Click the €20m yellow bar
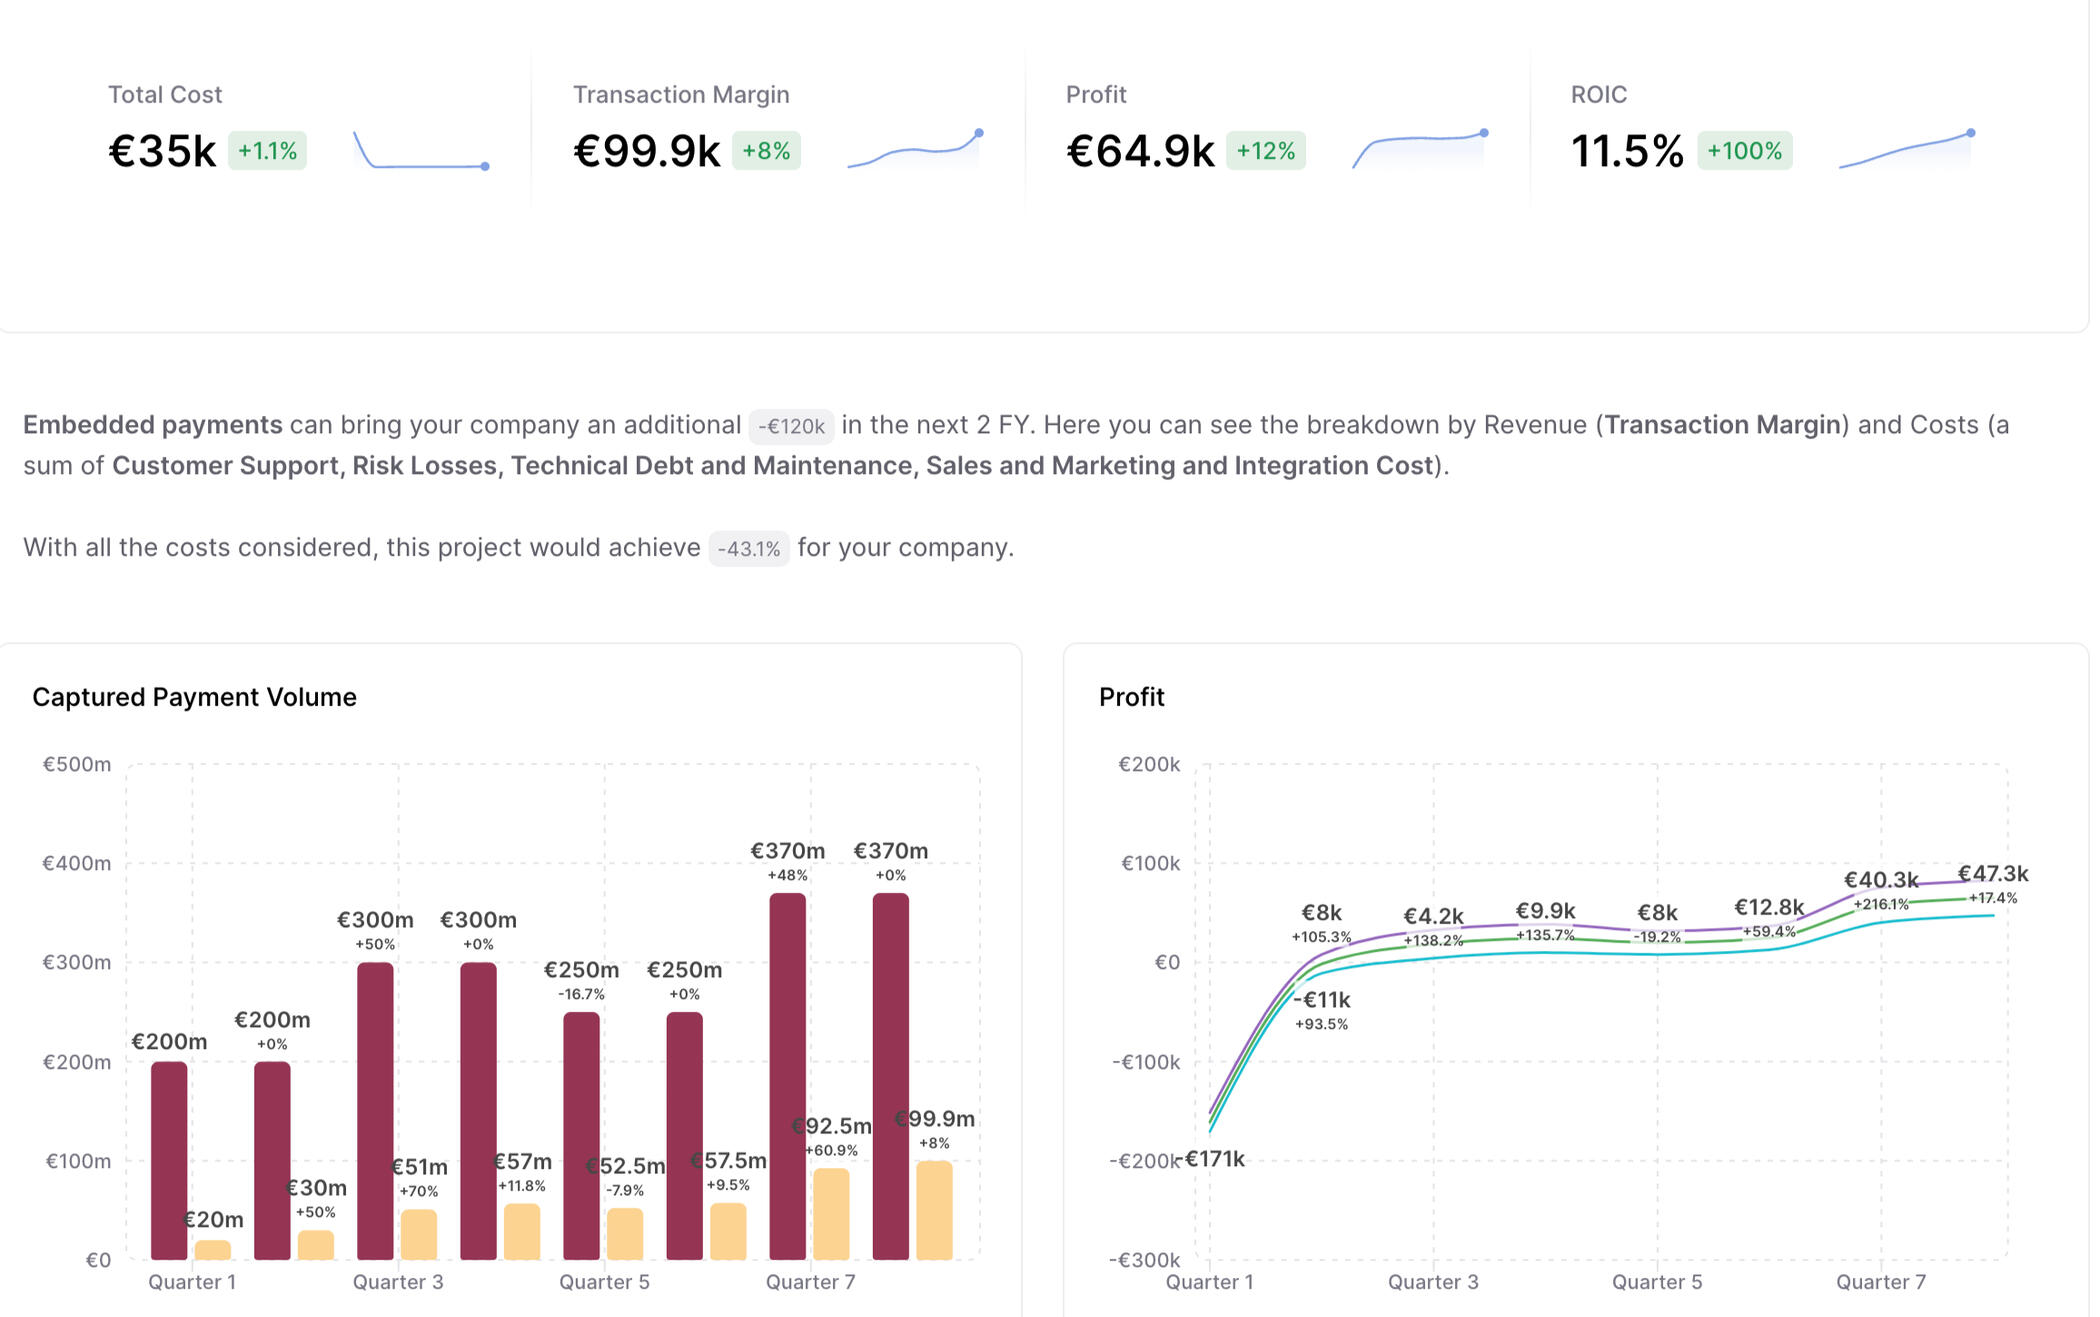 click(212, 1250)
